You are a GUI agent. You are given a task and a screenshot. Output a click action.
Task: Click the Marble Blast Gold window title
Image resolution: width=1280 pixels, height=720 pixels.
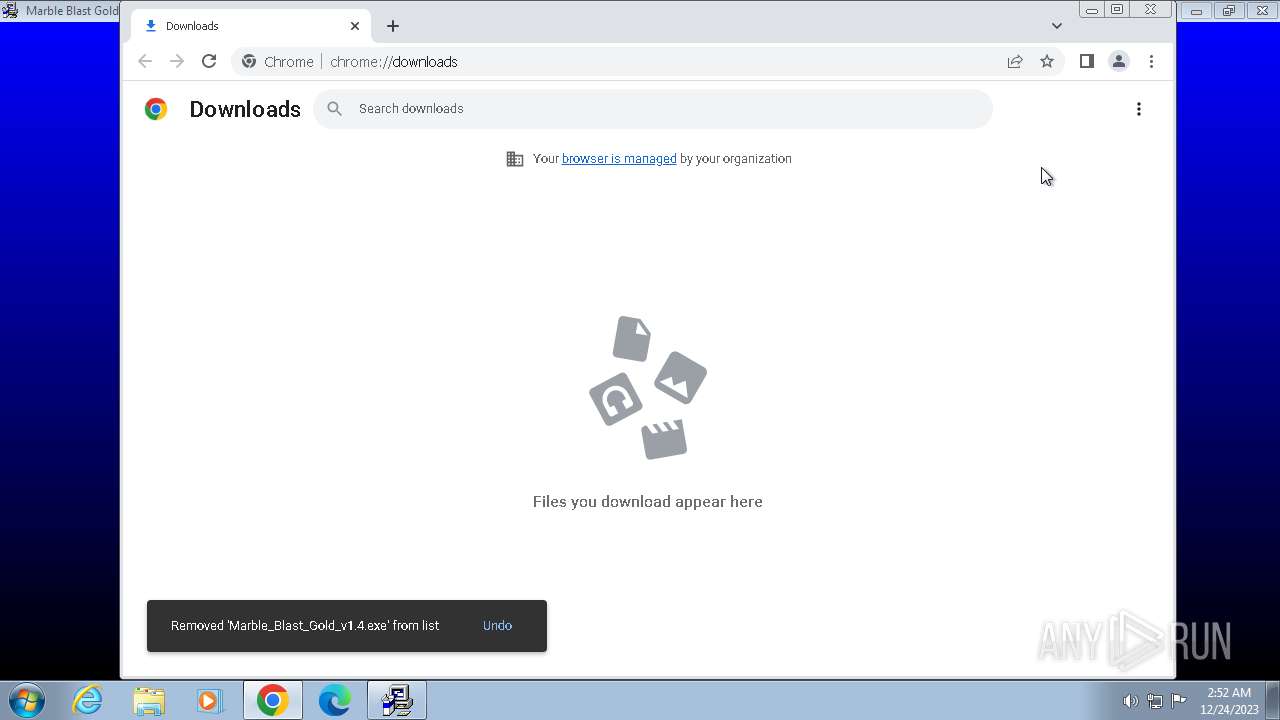[72, 10]
